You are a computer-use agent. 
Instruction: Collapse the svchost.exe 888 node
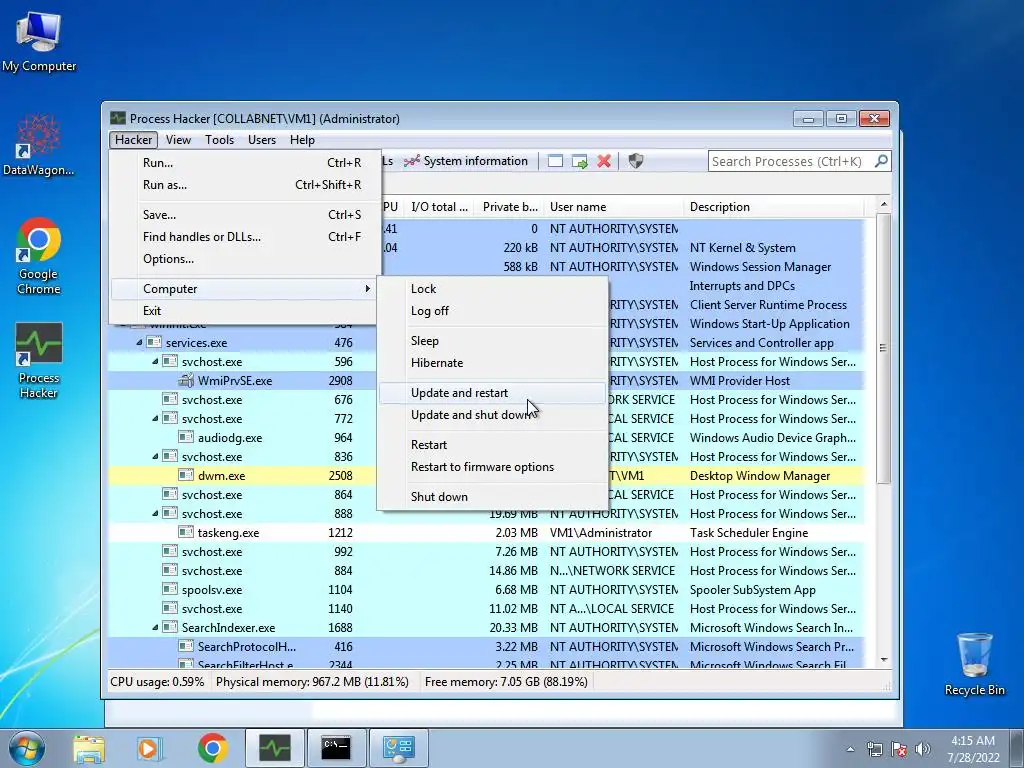pos(155,514)
